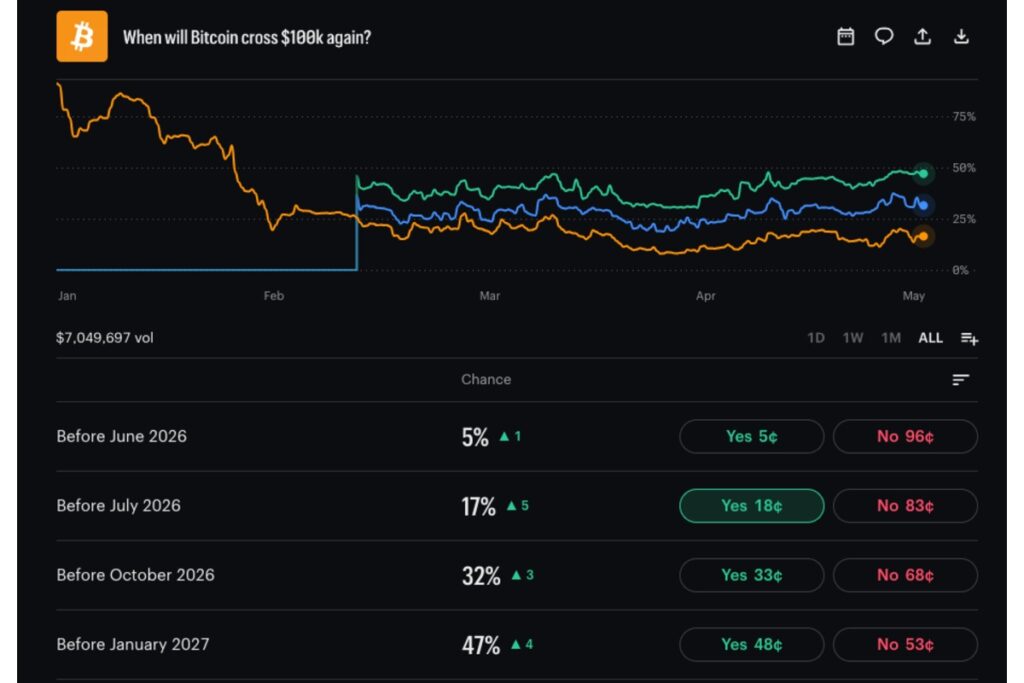Viewport: 1024px width, 683px height.
Task: Click the market title 'When will Bitcoin cross $100k again?'
Action: [x=247, y=37]
